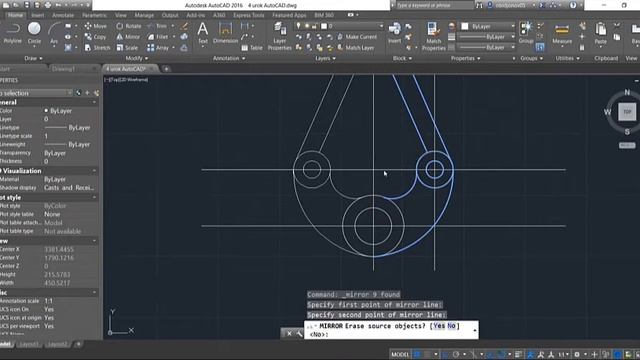This screenshot has height=360, width=640.
Task: Switch to the Drawing1 document tab
Action: (63, 69)
